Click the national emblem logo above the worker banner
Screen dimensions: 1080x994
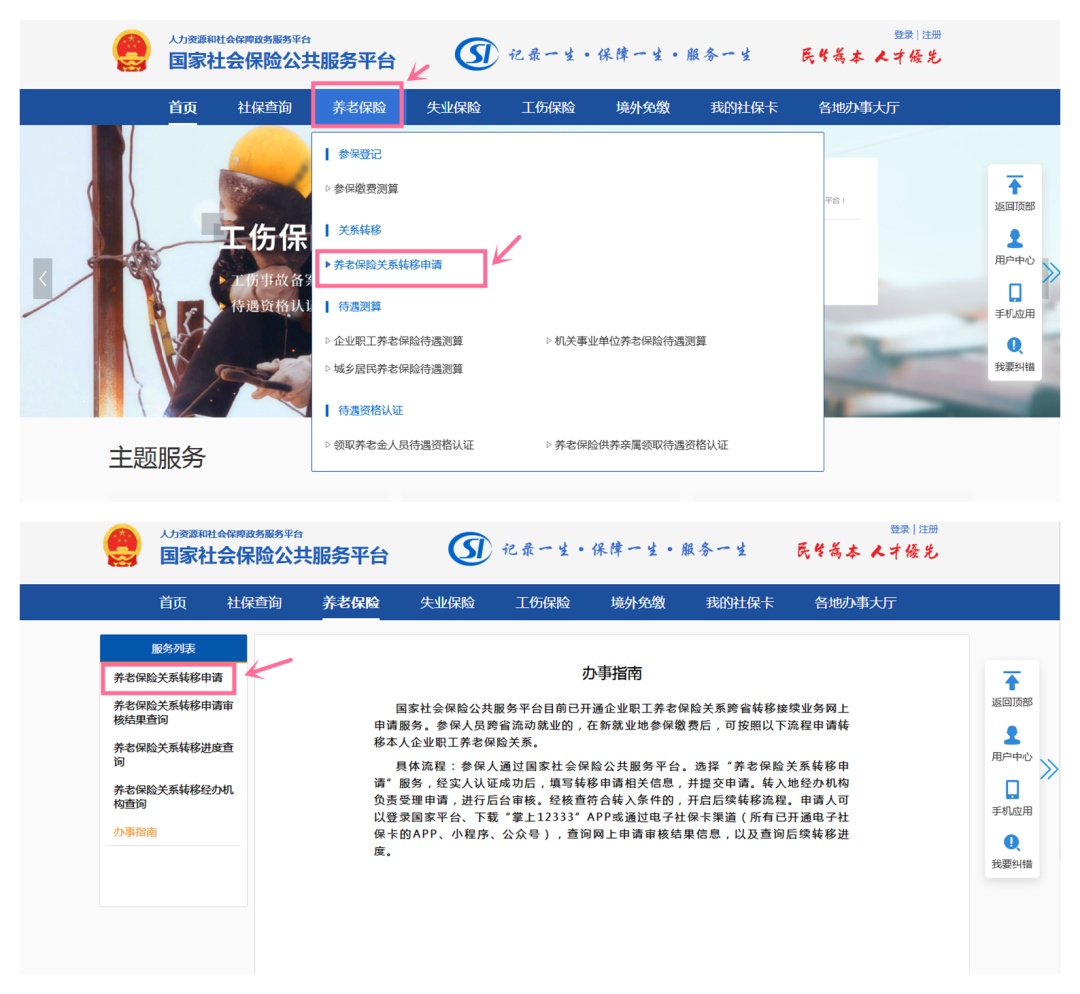(x=131, y=52)
